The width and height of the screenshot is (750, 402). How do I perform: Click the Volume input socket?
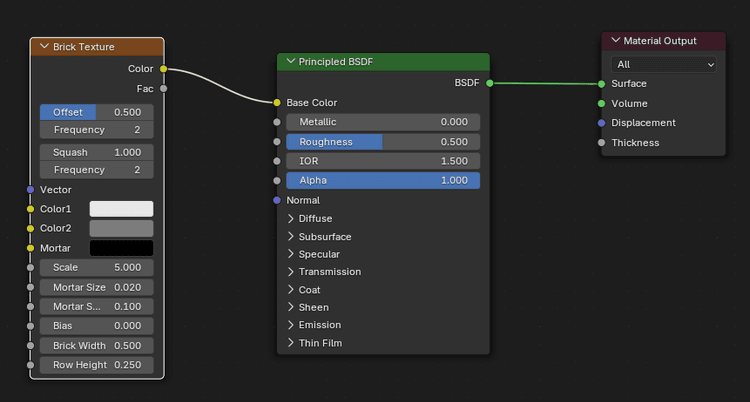coord(601,103)
